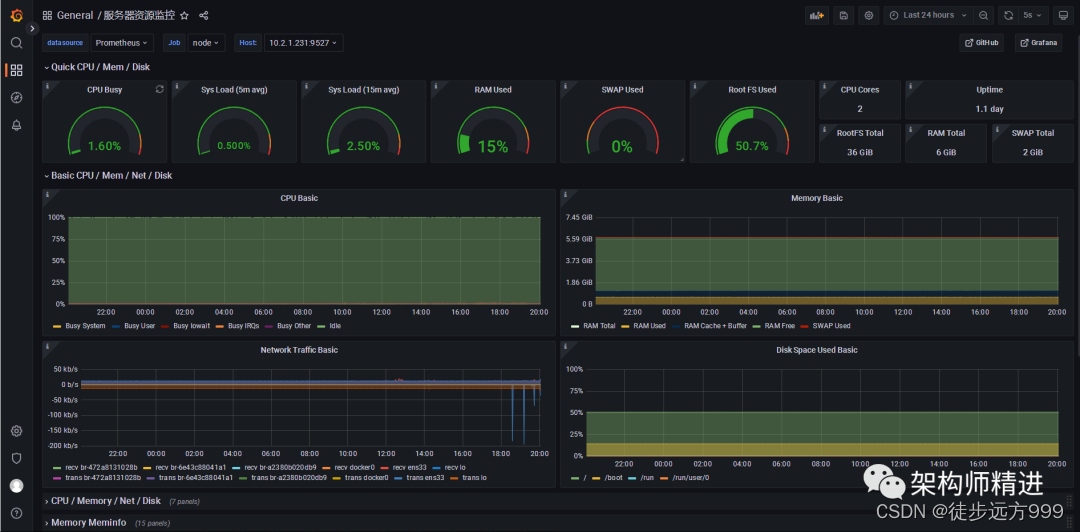Open the Search dashboards icon in sidebar
The image size is (1080, 532).
click(x=17, y=43)
